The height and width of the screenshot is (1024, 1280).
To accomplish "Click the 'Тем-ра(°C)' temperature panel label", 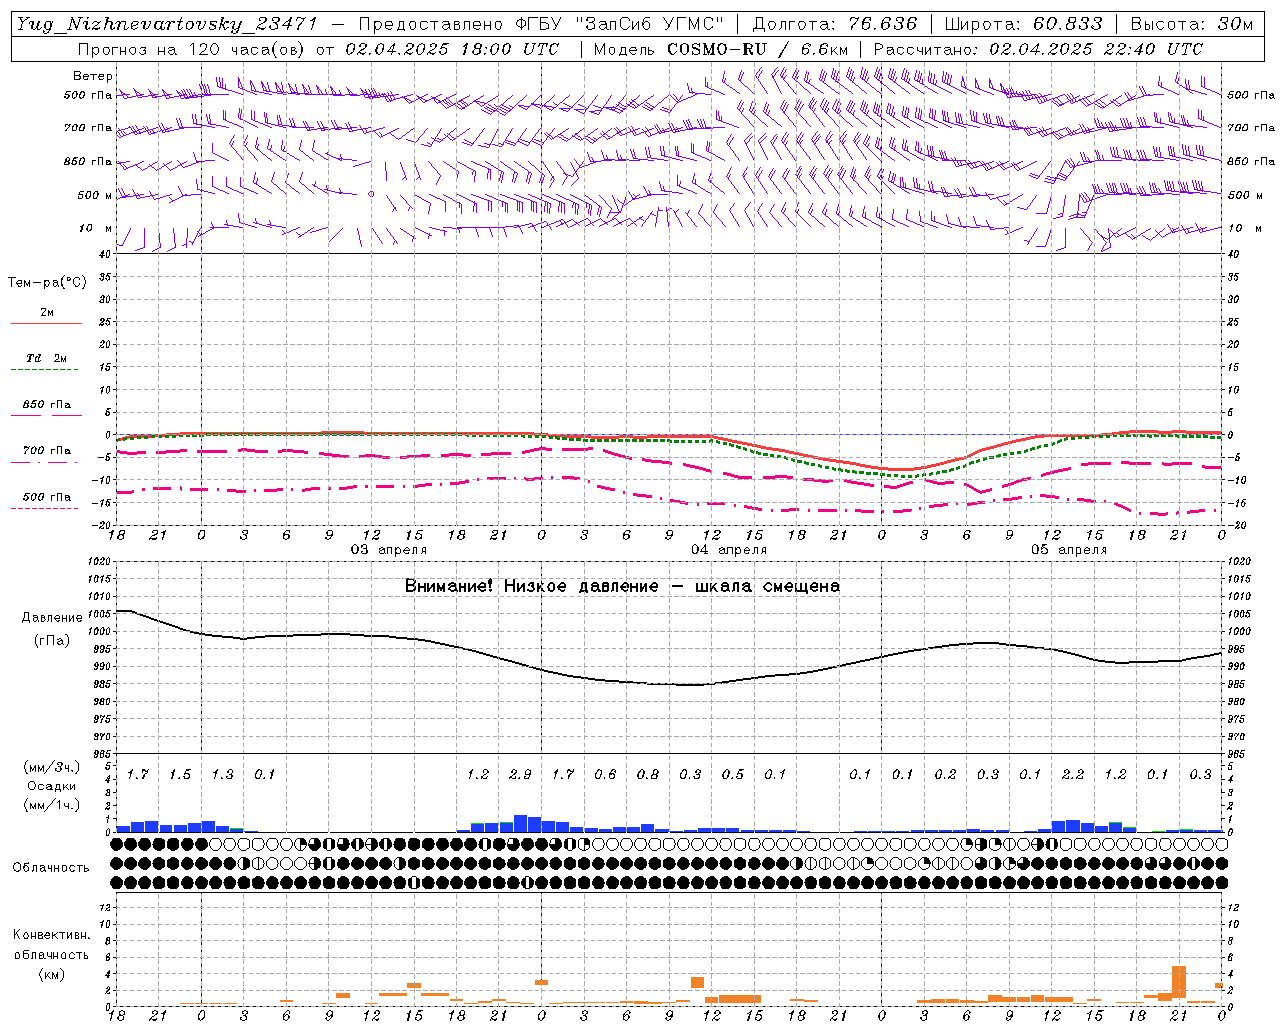I will [47, 283].
